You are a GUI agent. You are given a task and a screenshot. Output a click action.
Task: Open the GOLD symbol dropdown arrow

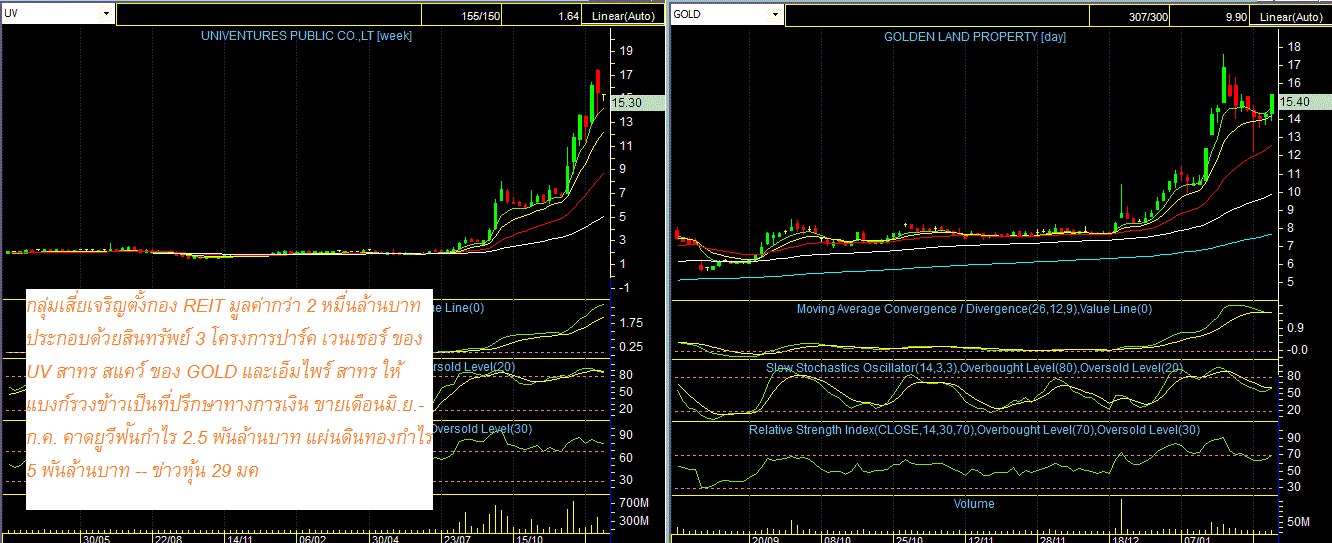pos(775,14)
